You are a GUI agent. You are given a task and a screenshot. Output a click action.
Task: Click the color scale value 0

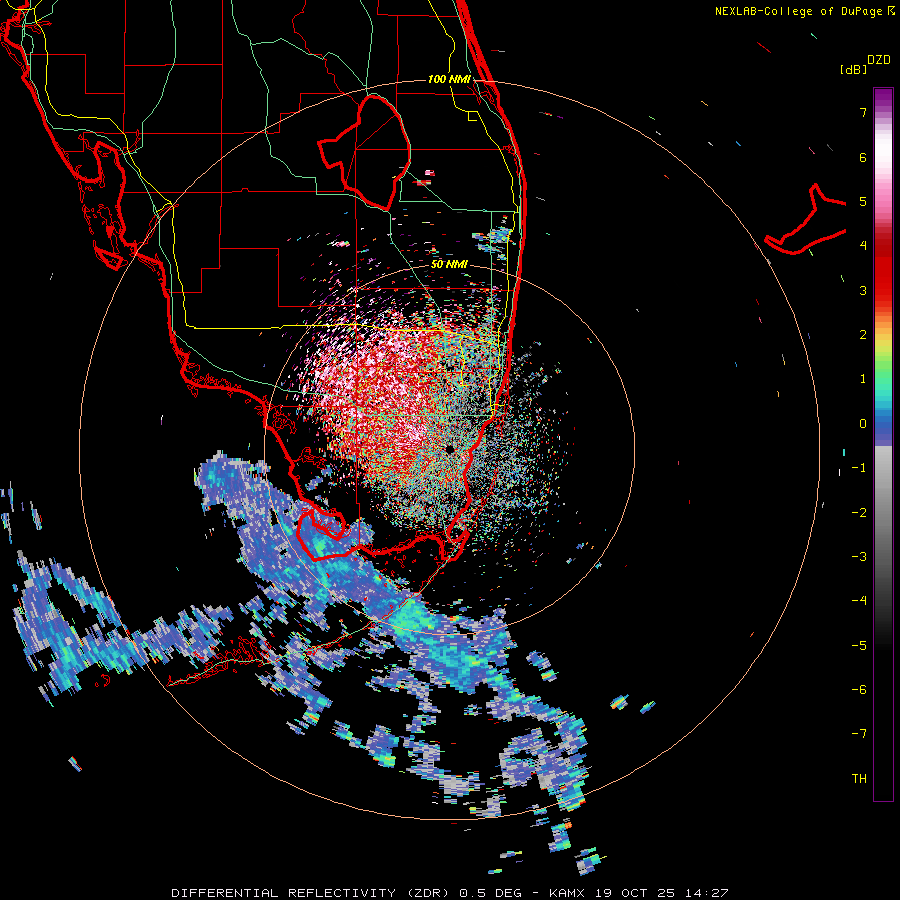(x=863, y=424)
